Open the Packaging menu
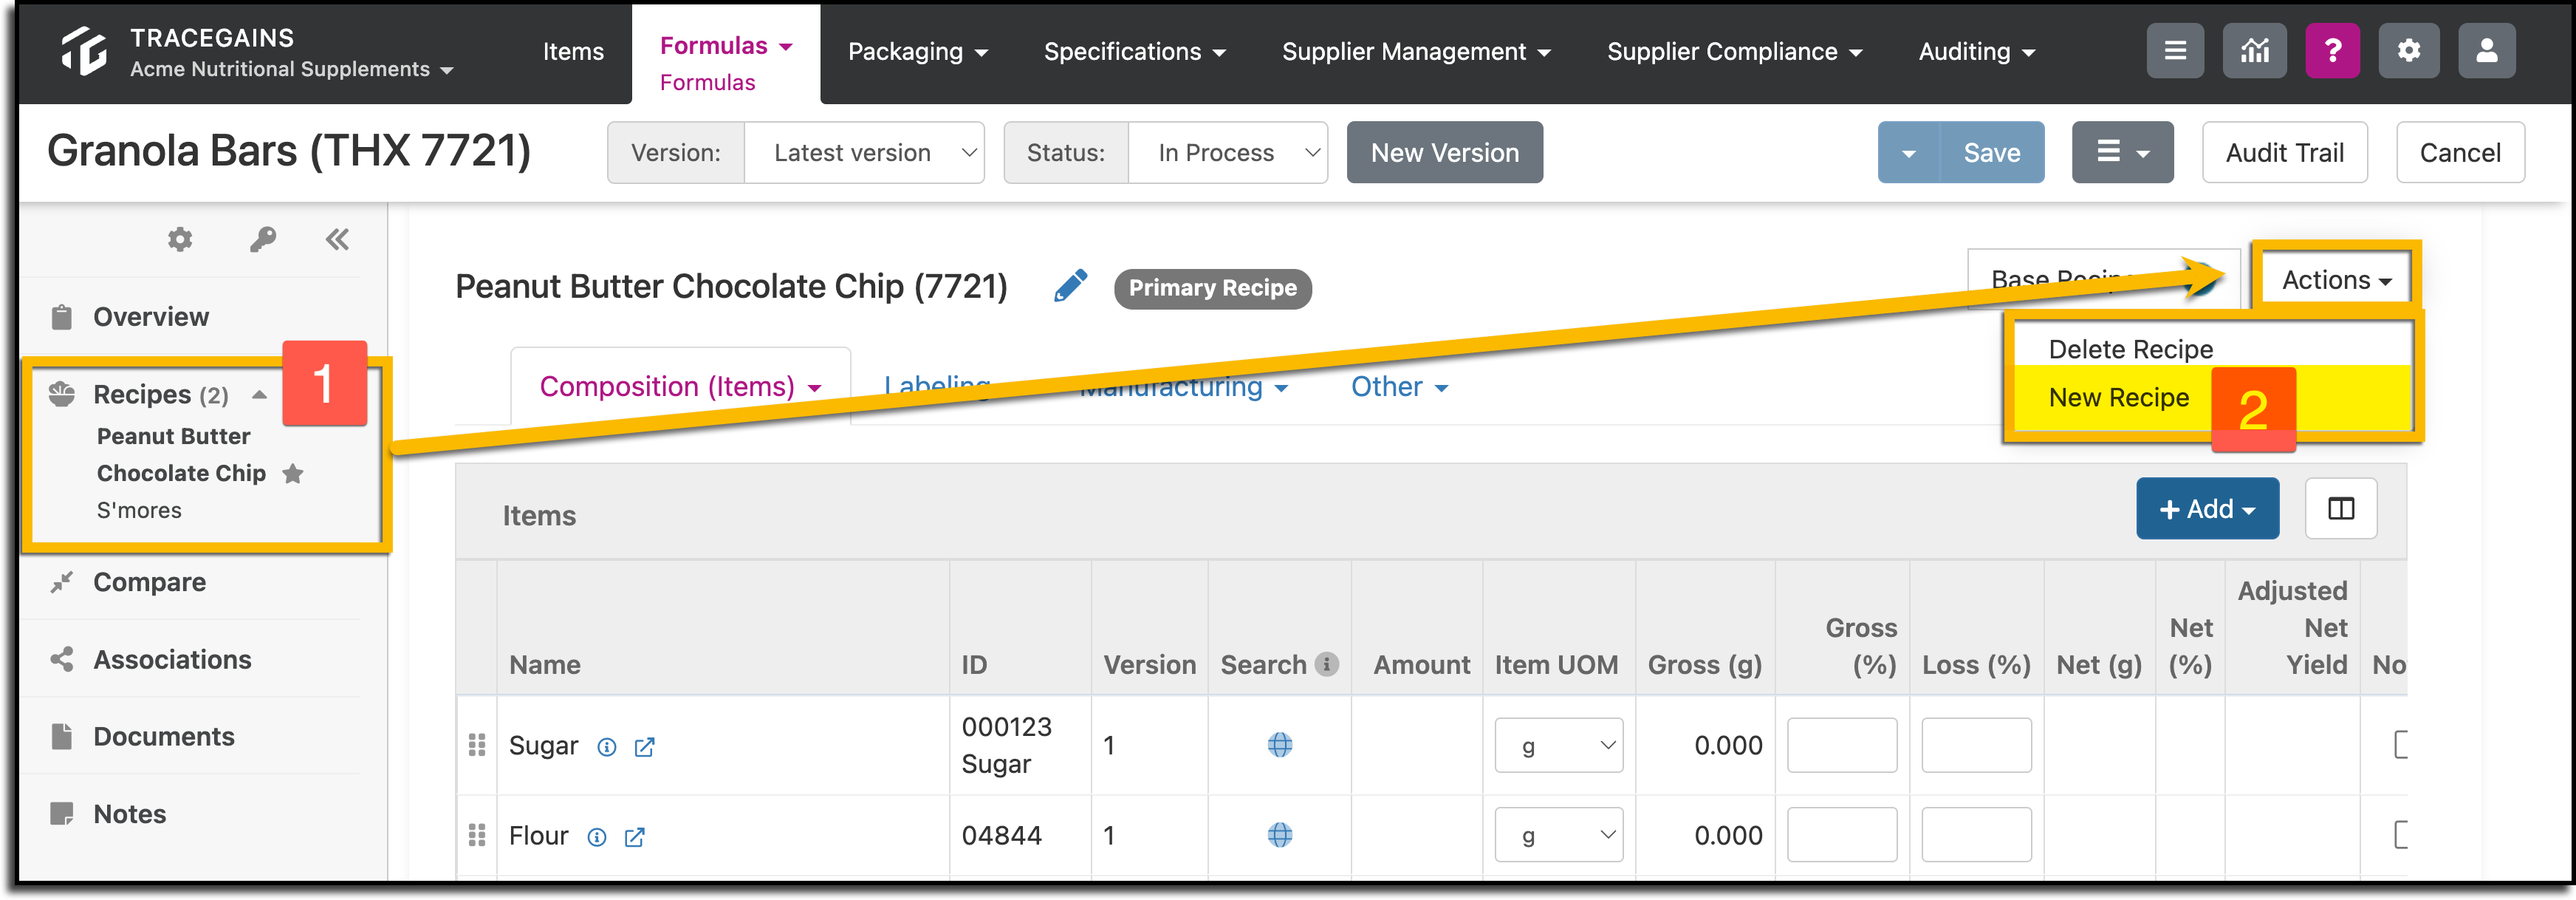Screen dimensions: 2576x900 917,52
